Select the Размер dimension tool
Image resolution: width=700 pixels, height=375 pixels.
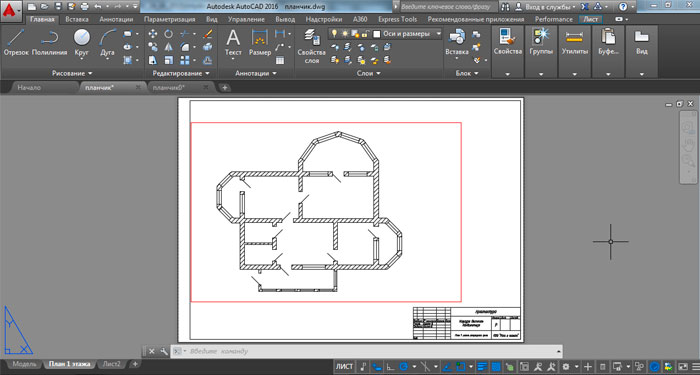click(260, 42)
